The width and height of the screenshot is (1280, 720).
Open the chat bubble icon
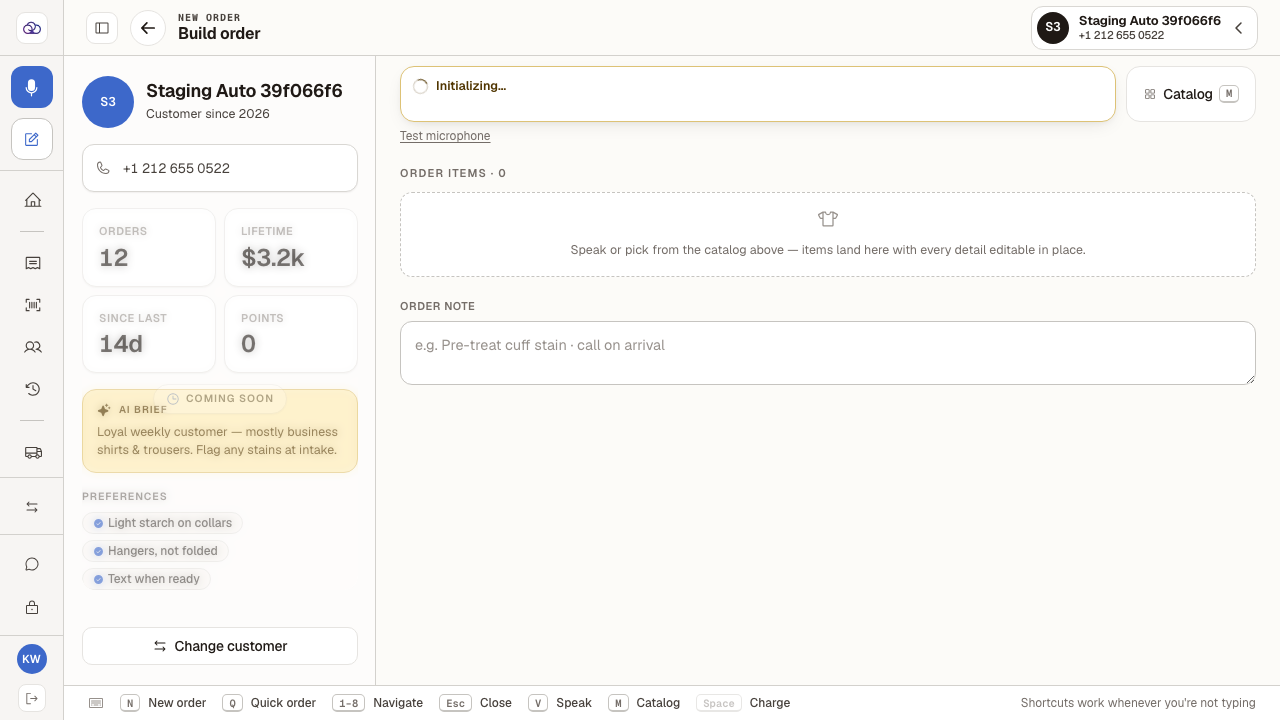tap(32, 564)
